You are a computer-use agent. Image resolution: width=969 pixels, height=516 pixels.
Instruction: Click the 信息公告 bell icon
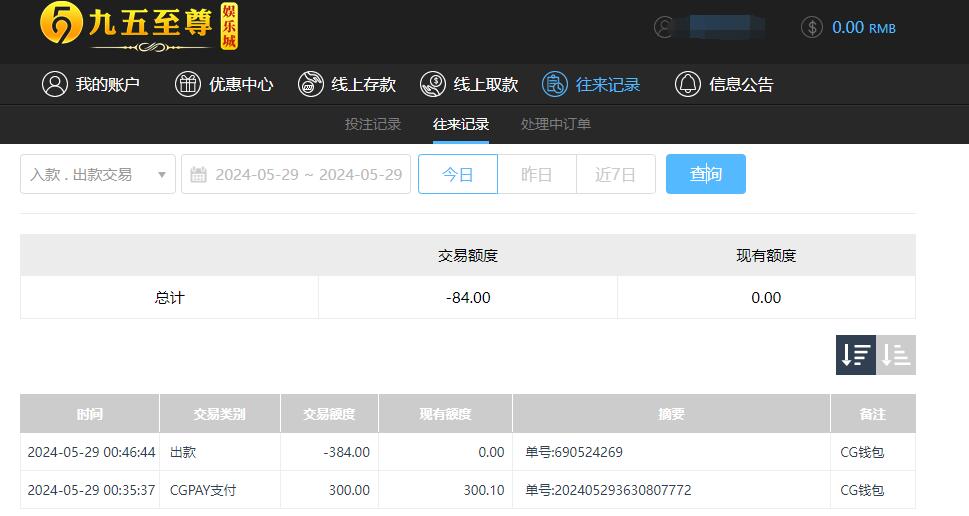688,84
